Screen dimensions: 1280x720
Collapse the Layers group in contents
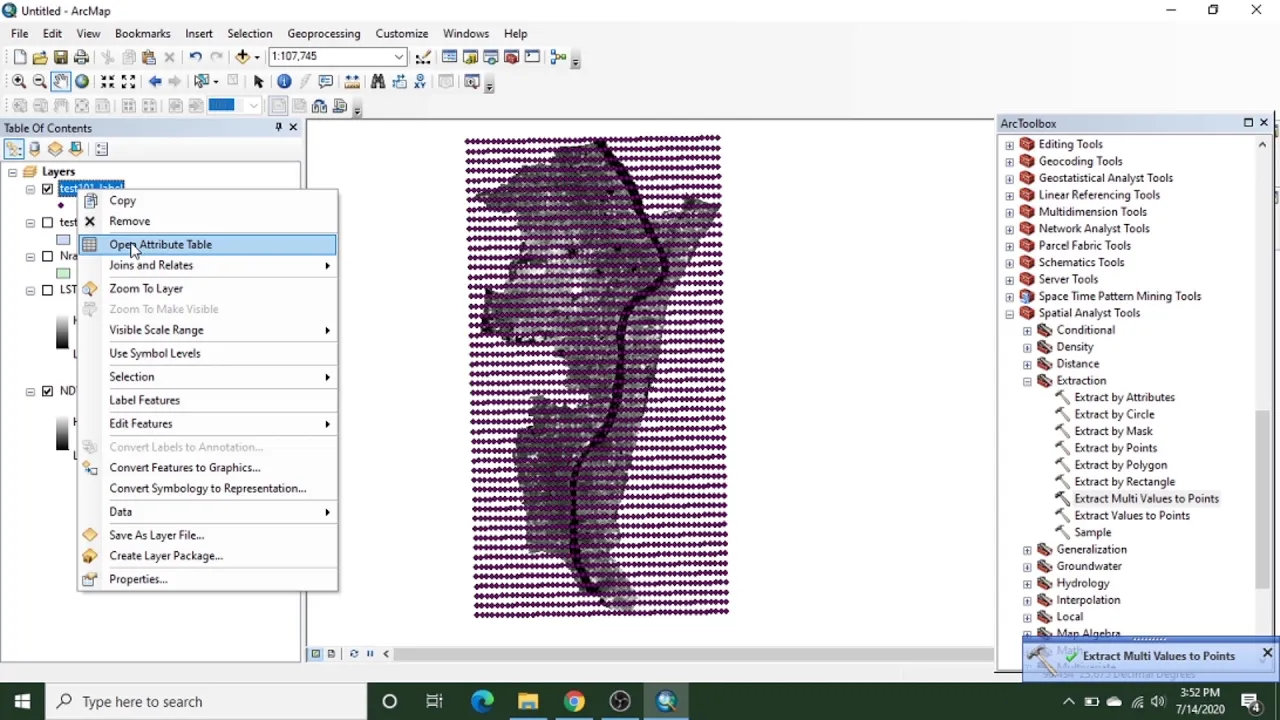point(12,172)
